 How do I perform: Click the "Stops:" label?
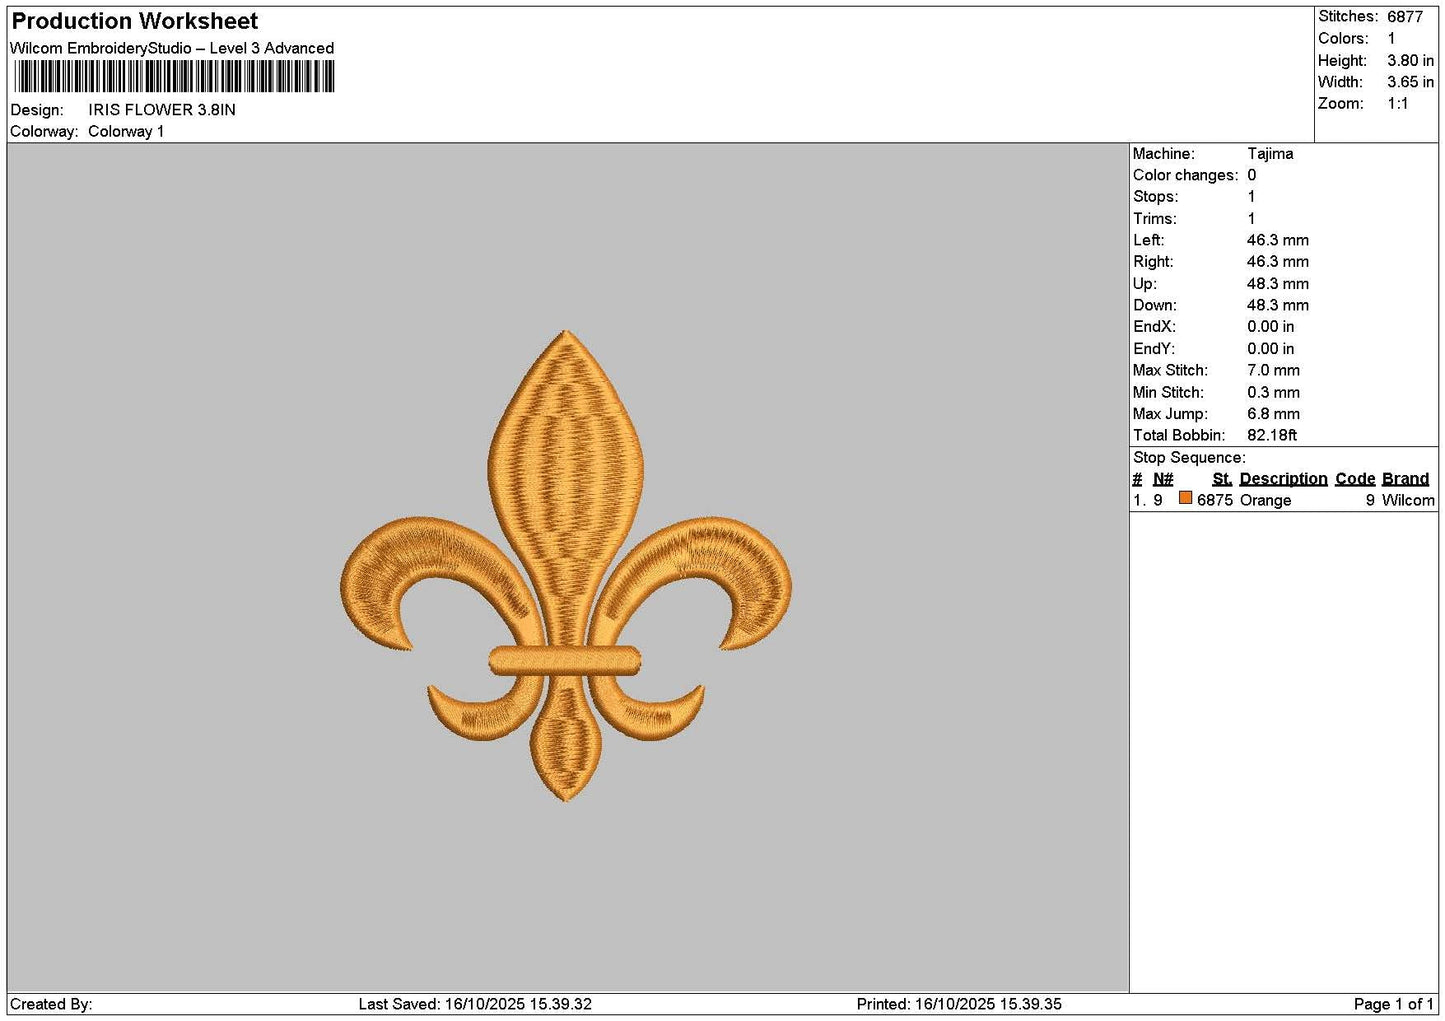pyautogui.click(x=1156, y=197)
